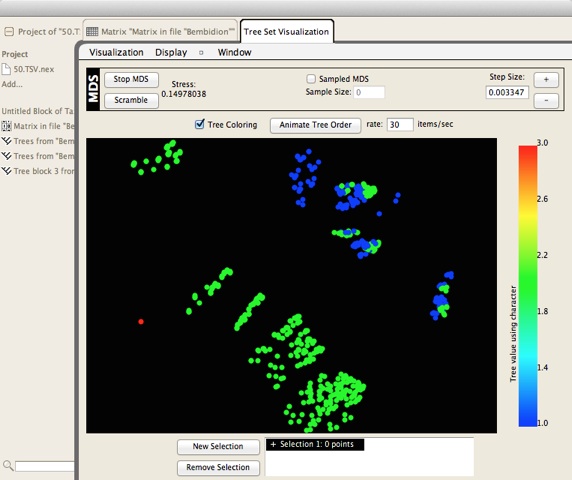Uncheck the Tree Coloring checkbox
The width and height of the screenshot is (572, 480).
pyautogui.click(x=200, y=124)
